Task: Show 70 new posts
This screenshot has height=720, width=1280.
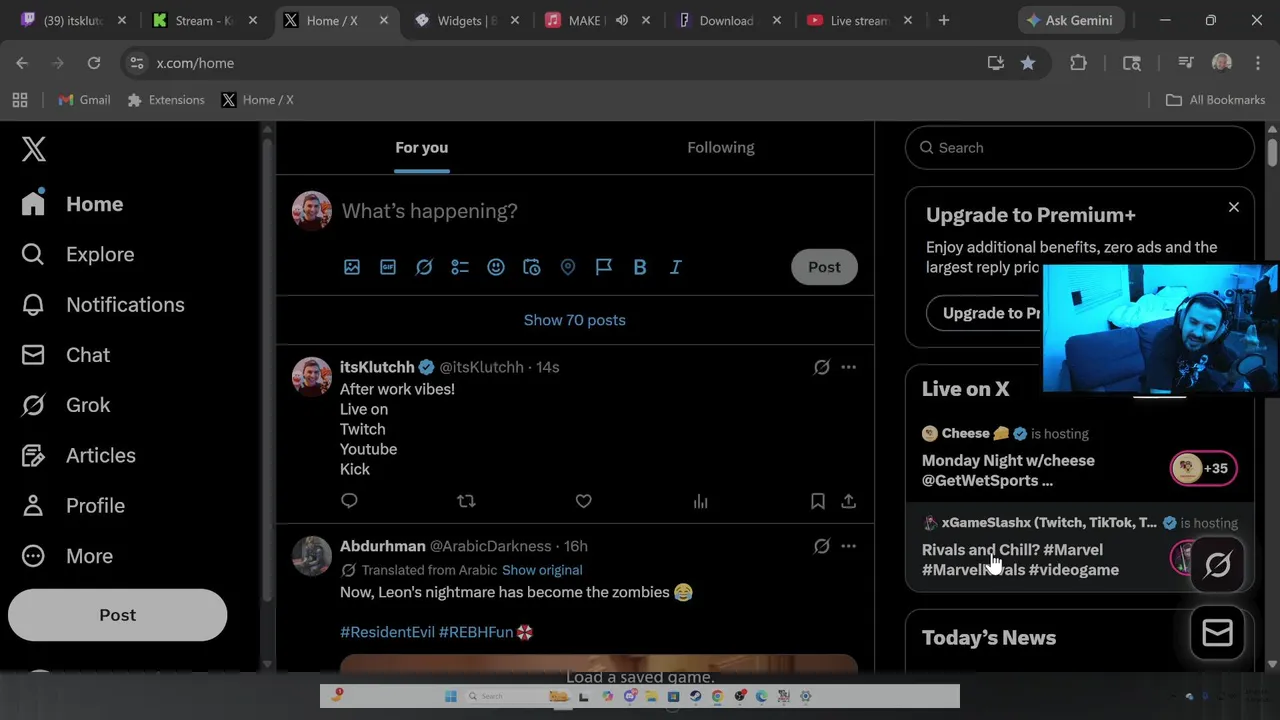Action: (575, 320)
